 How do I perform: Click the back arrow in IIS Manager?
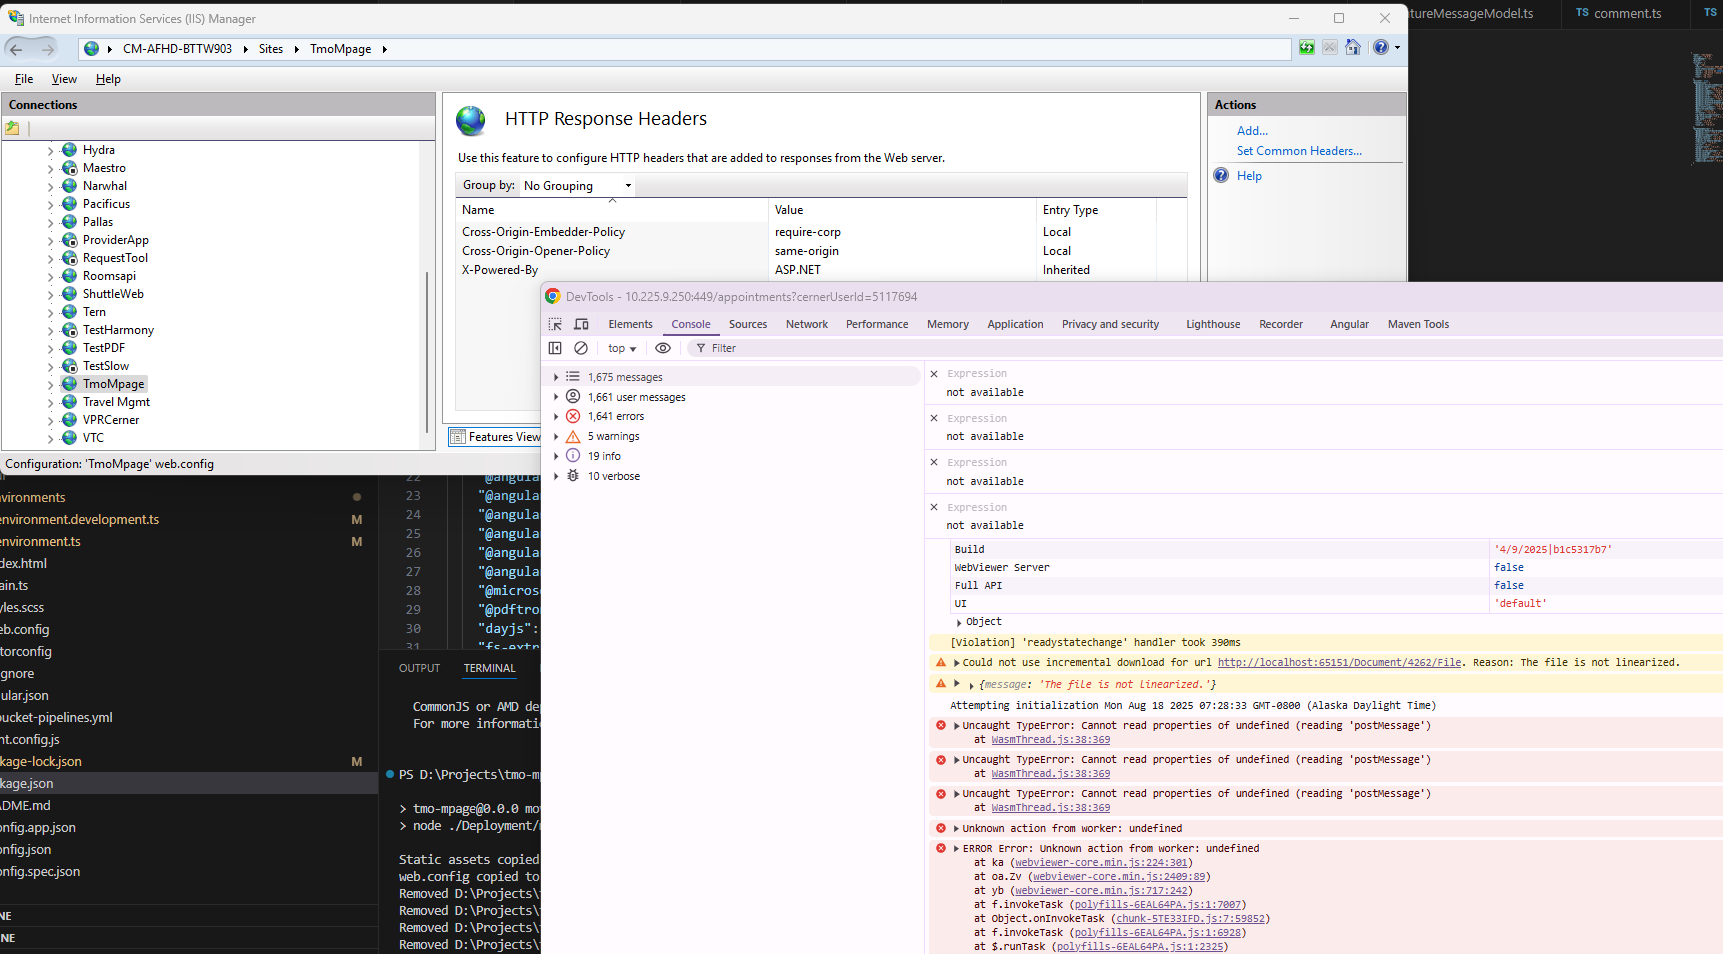16,49
